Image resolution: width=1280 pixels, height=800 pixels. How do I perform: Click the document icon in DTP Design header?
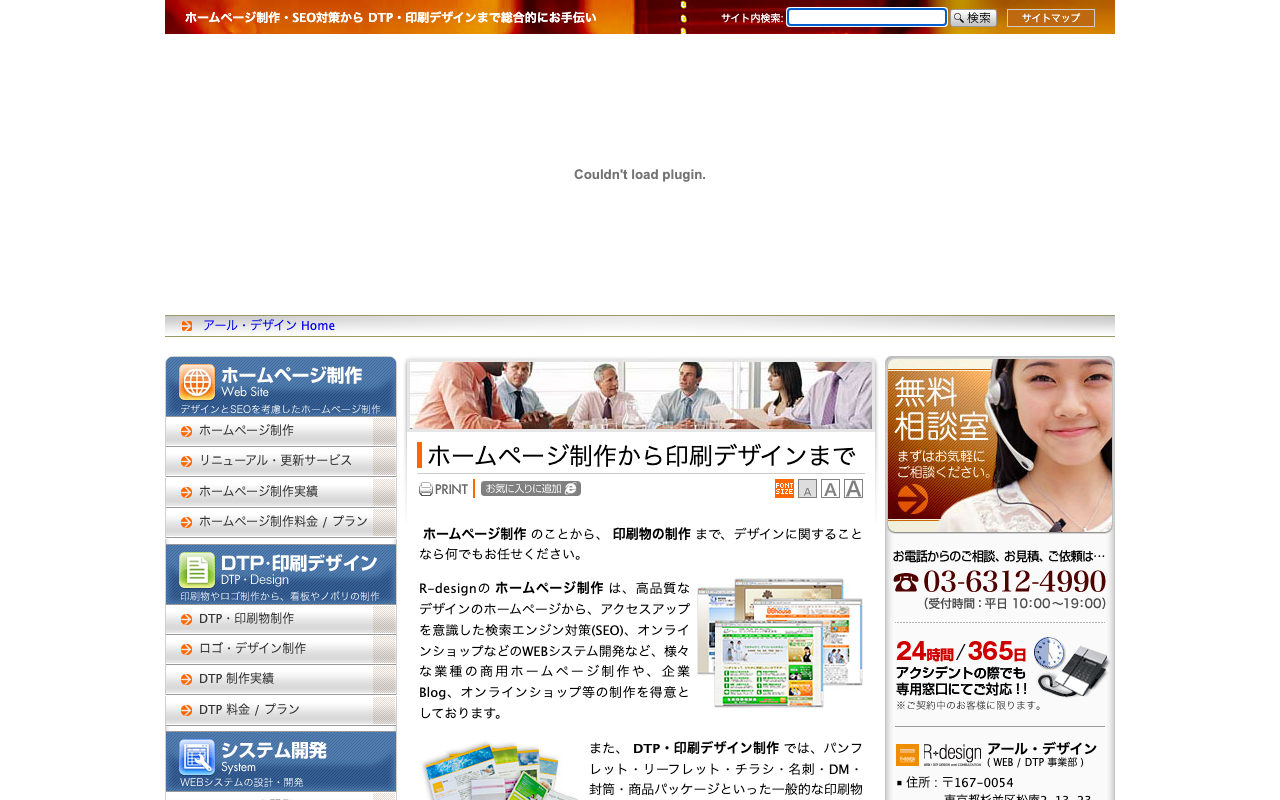point(197,570)
